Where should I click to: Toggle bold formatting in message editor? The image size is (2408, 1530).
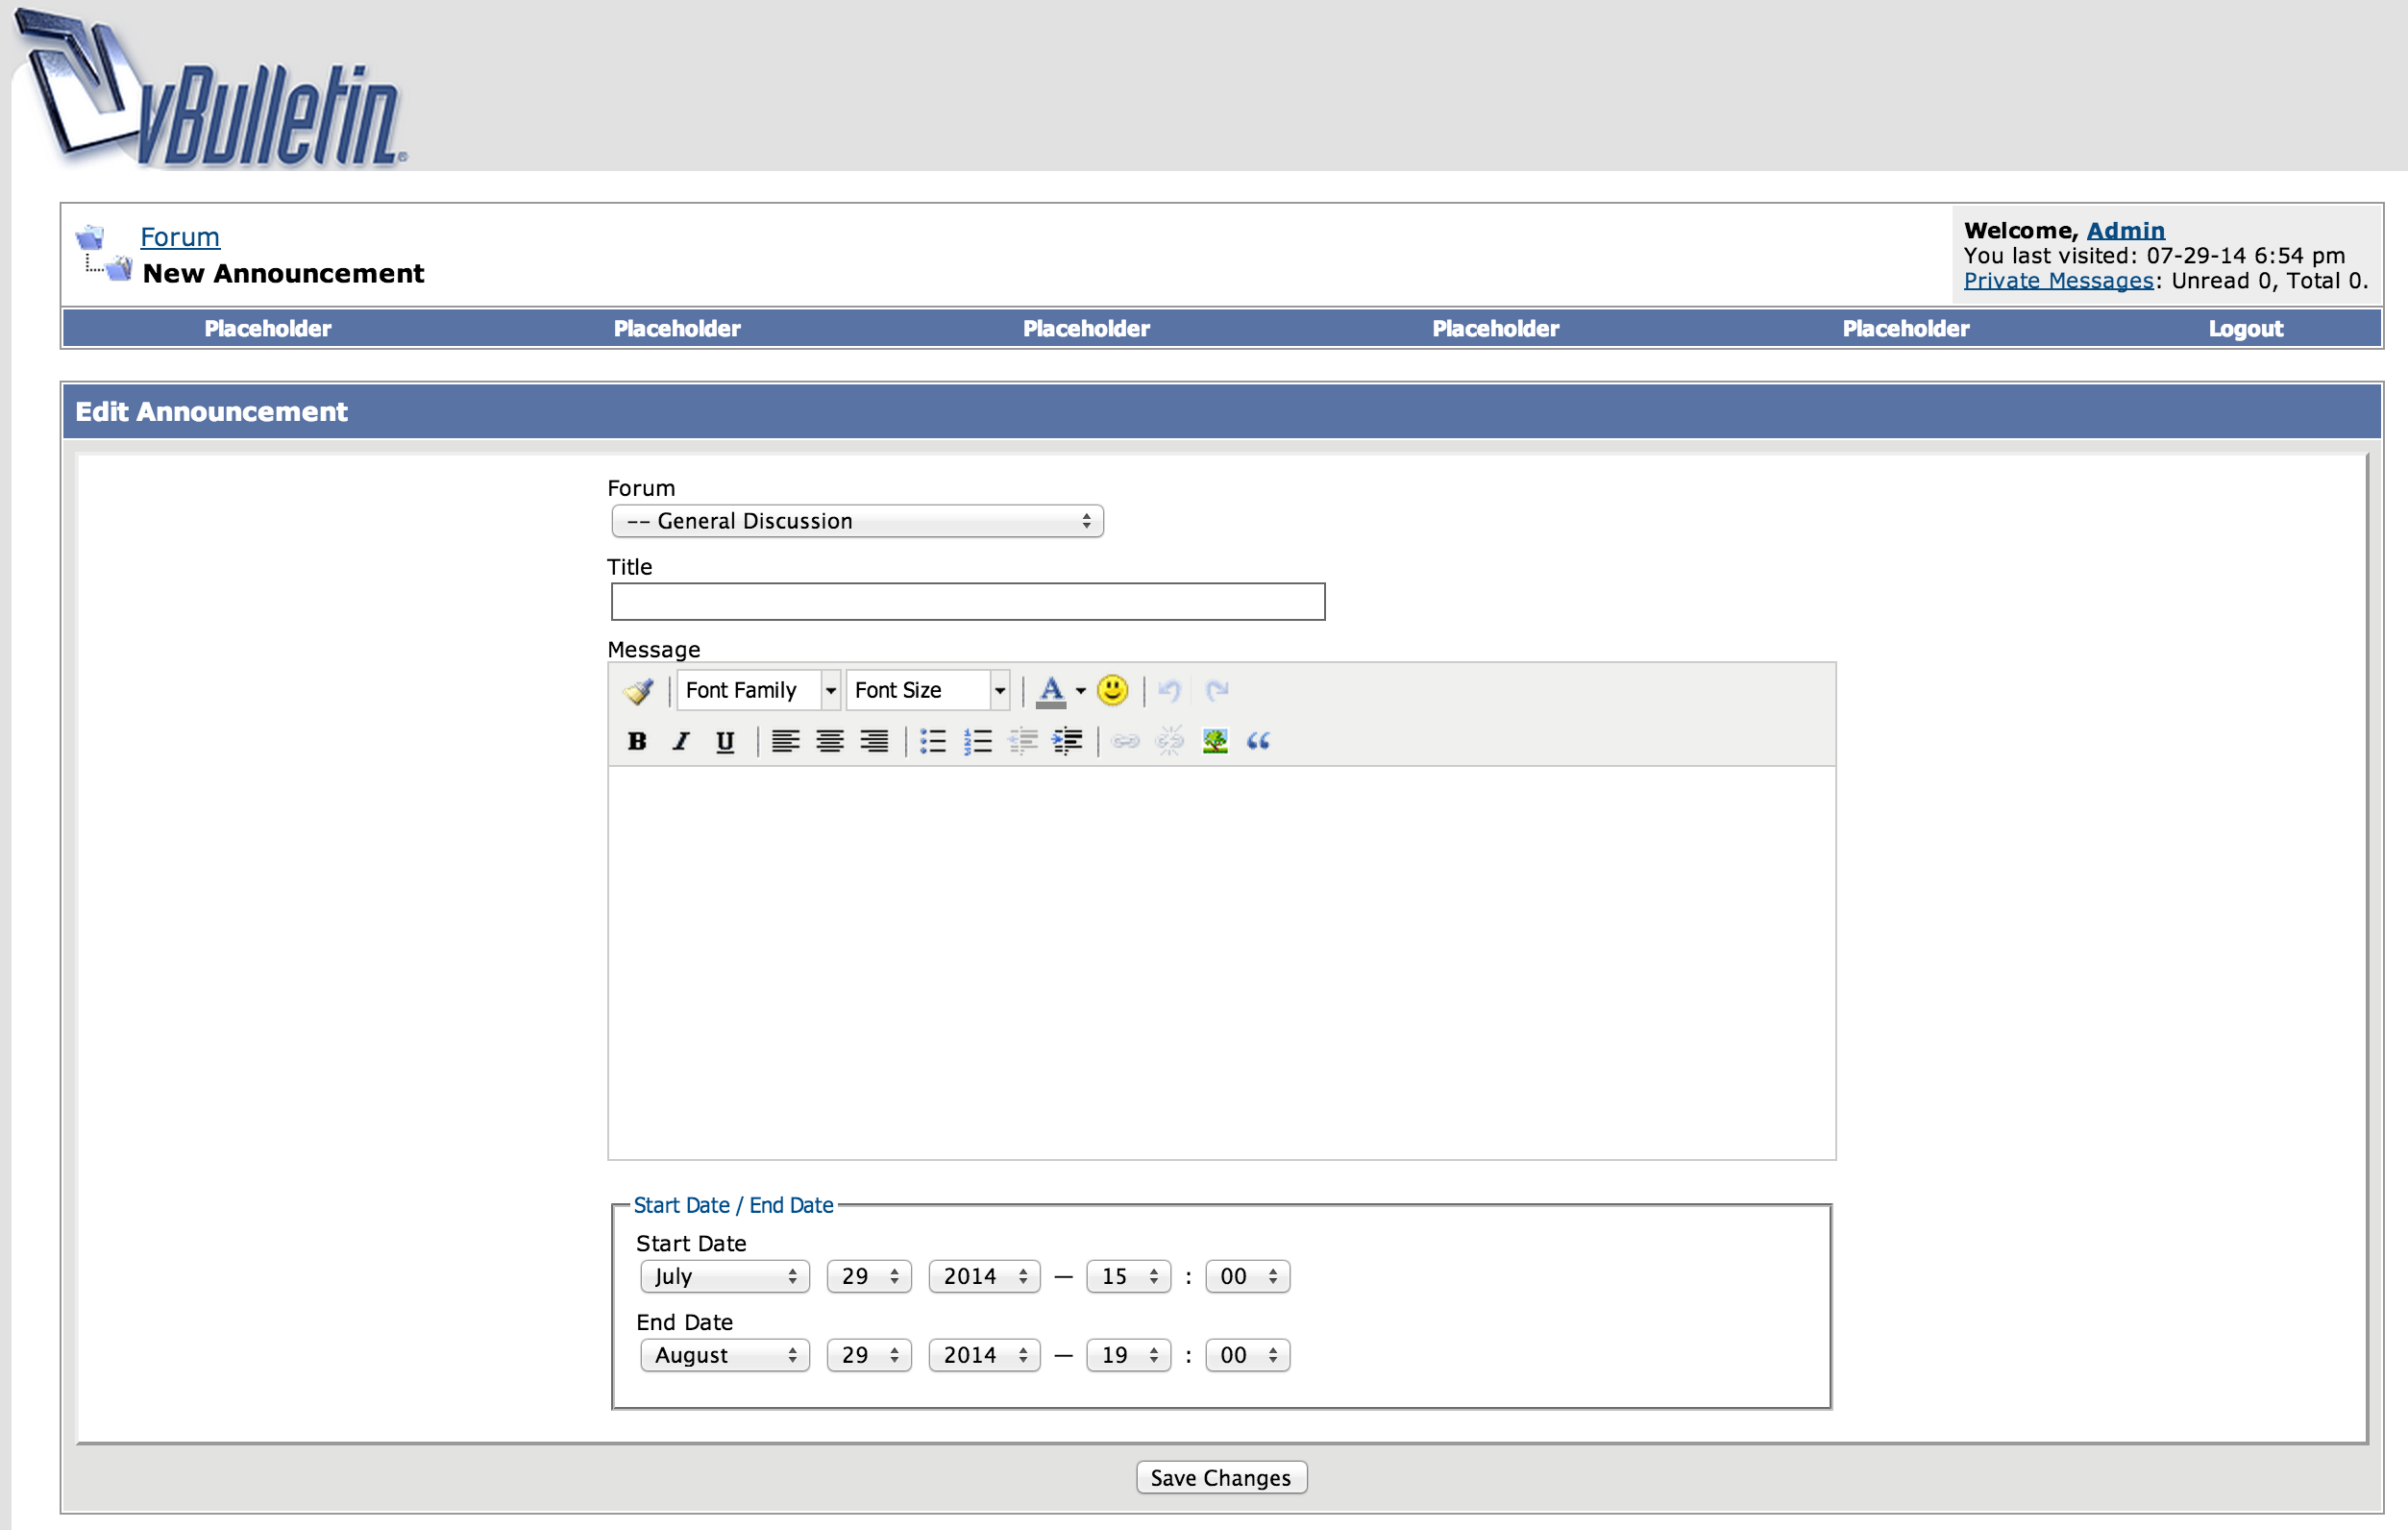click(x=637, y=741)
